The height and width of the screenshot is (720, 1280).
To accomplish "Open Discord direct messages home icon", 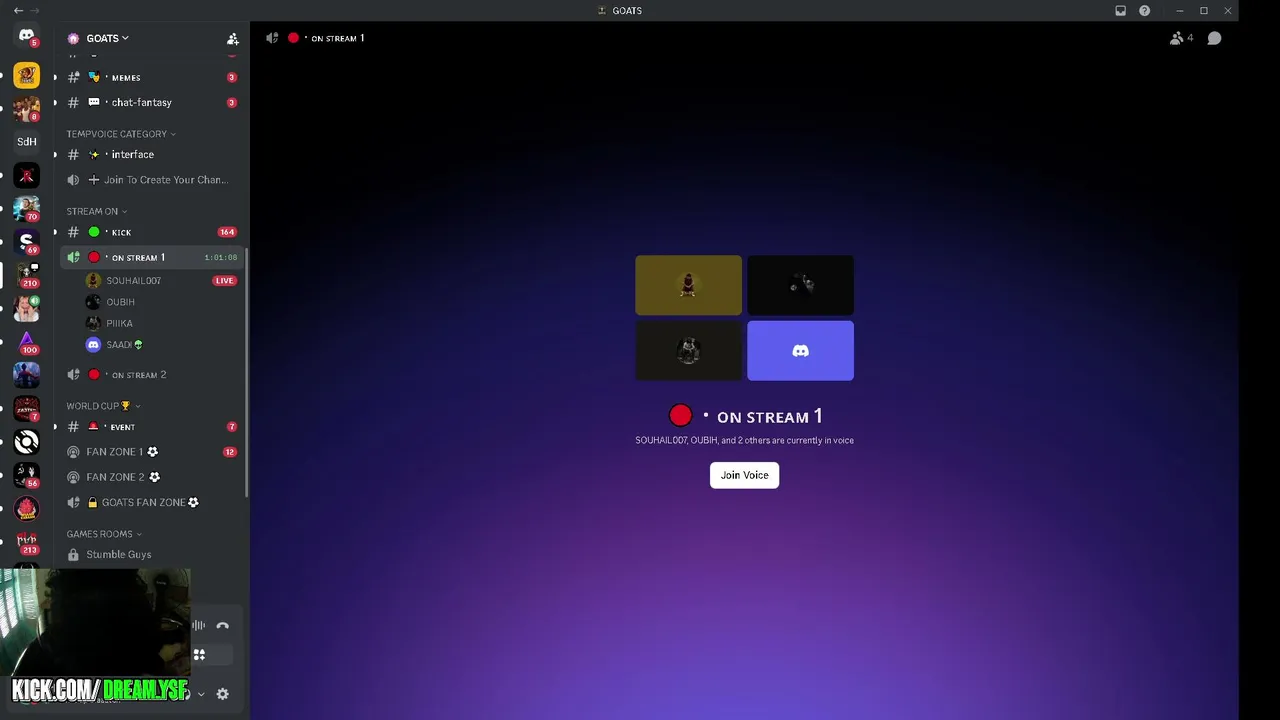I will [26, 37].
